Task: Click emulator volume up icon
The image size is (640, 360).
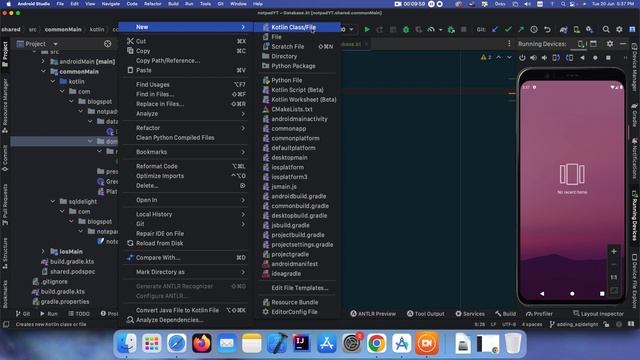Action: coord(533,58)
